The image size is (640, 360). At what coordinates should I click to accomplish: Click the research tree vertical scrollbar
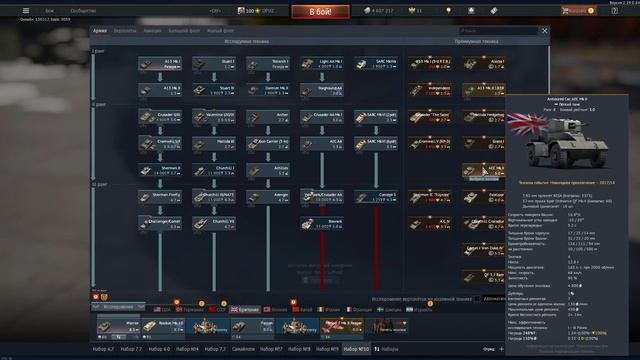pos(549,69)
